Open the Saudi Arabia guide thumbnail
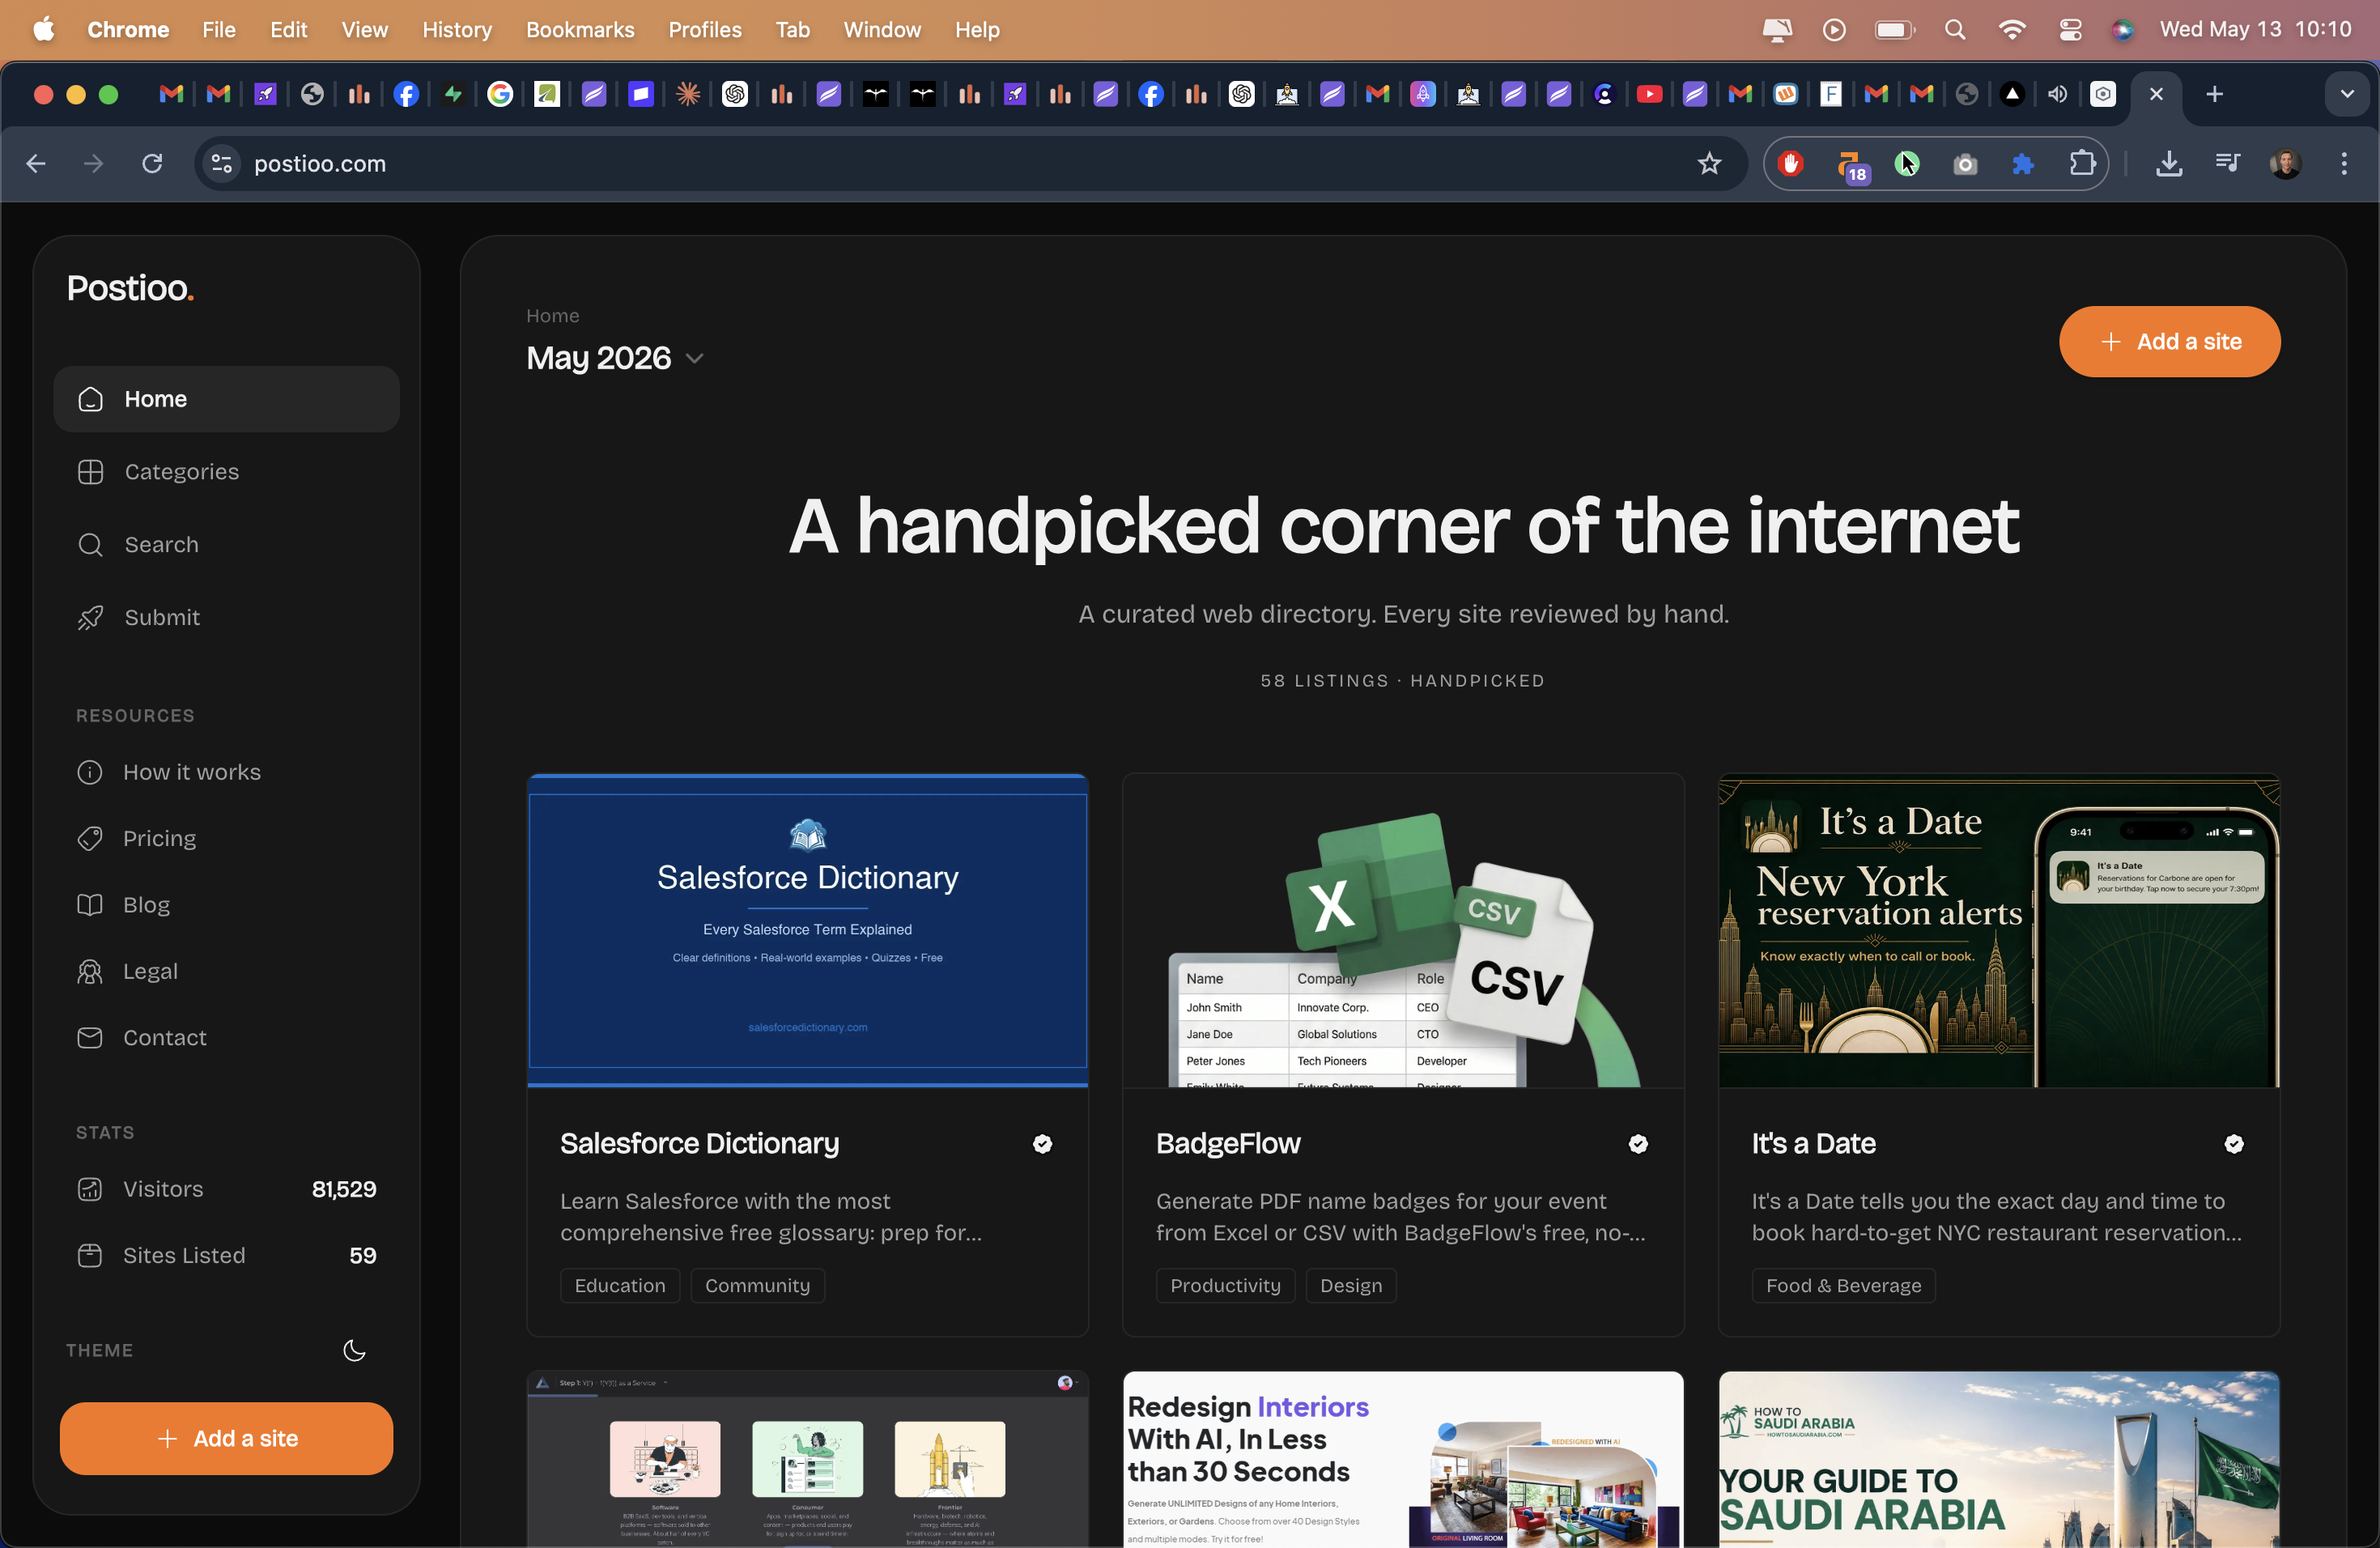This screenshot has height=1548, width=2380. pos(1999,1459)
